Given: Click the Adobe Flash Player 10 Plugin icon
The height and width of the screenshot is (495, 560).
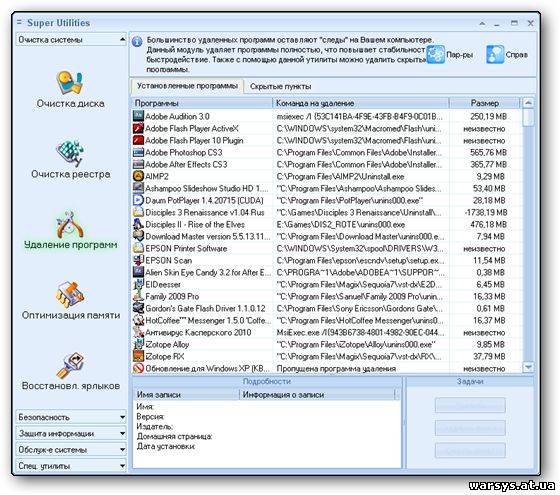Looking at the screenshot, I should [138, 140].
